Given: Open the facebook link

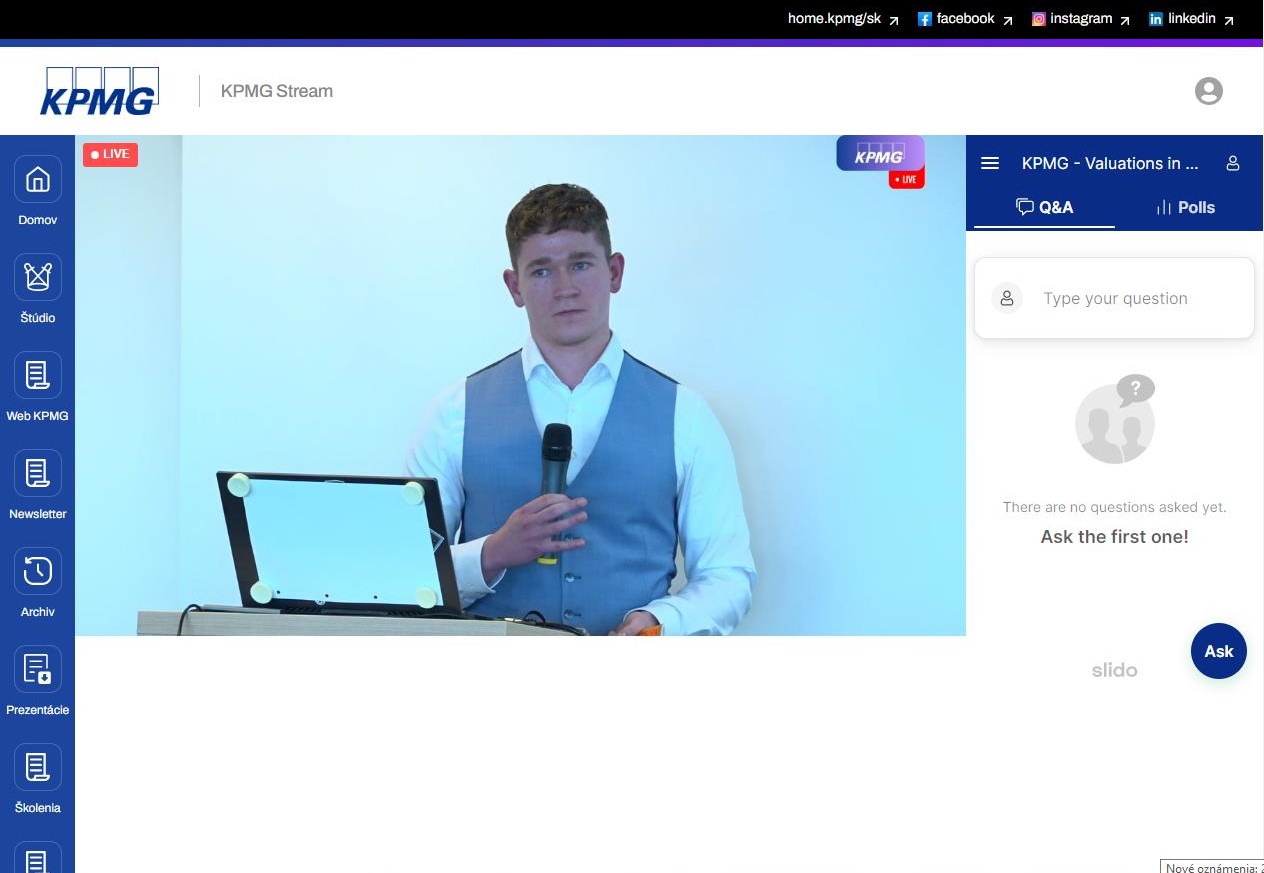Looking at the screenshot, I should (x=965, y=19).
